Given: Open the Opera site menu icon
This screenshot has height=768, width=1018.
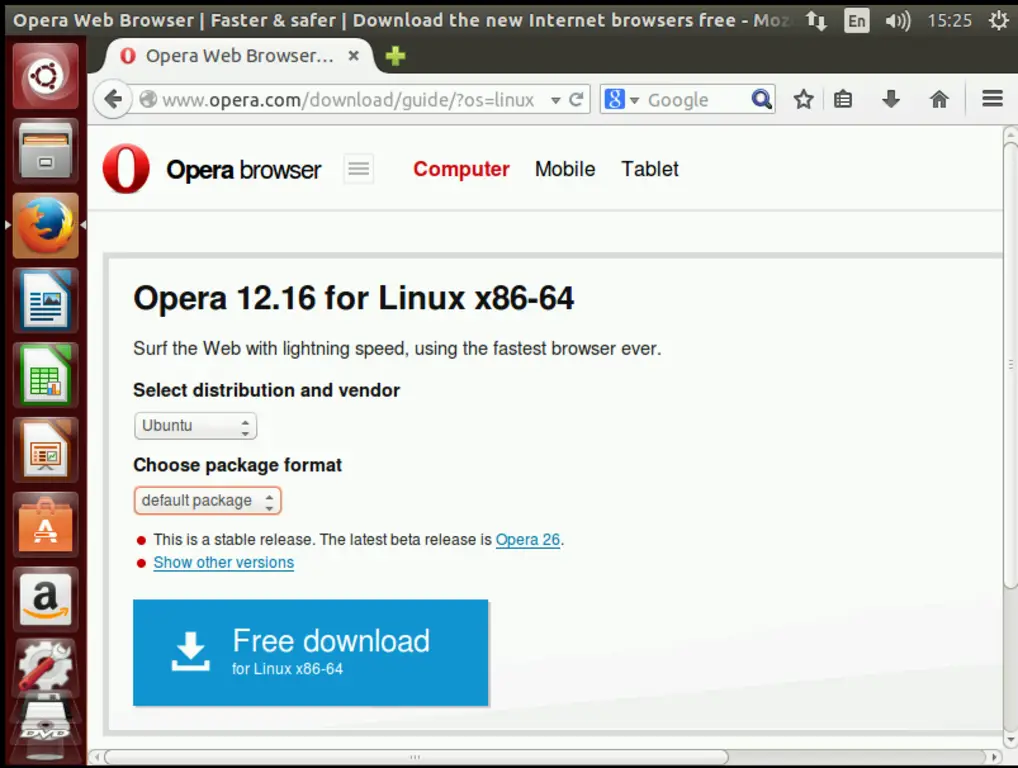Looking at the screenshot, I should point(358,169).
